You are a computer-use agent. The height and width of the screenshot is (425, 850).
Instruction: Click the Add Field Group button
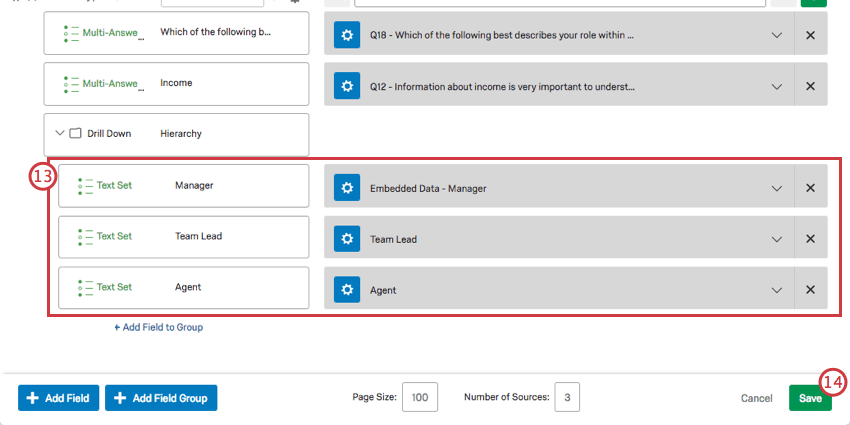point(161,398)
